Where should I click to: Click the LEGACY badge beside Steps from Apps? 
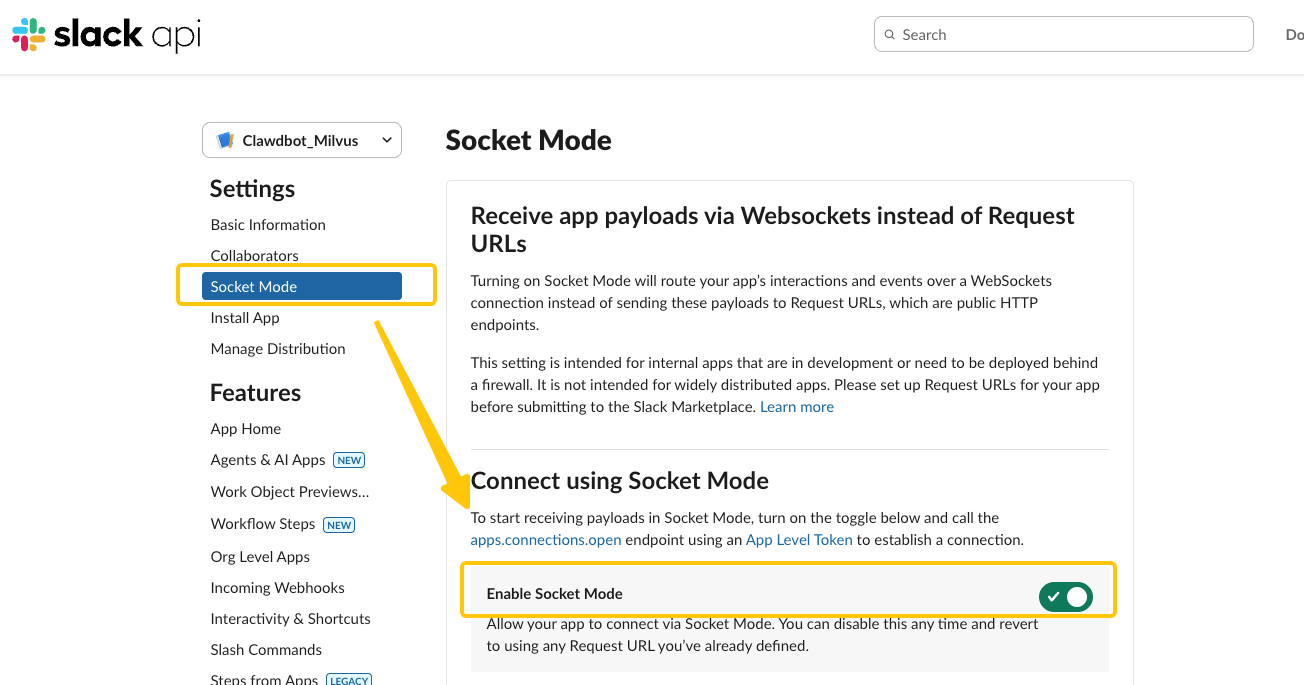(x=349, y=680)
